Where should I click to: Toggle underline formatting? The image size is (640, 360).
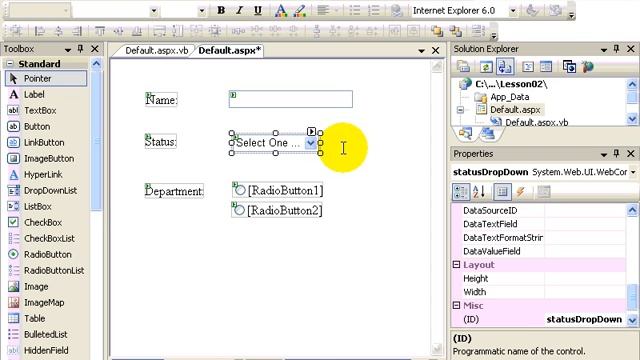(258, 10)
